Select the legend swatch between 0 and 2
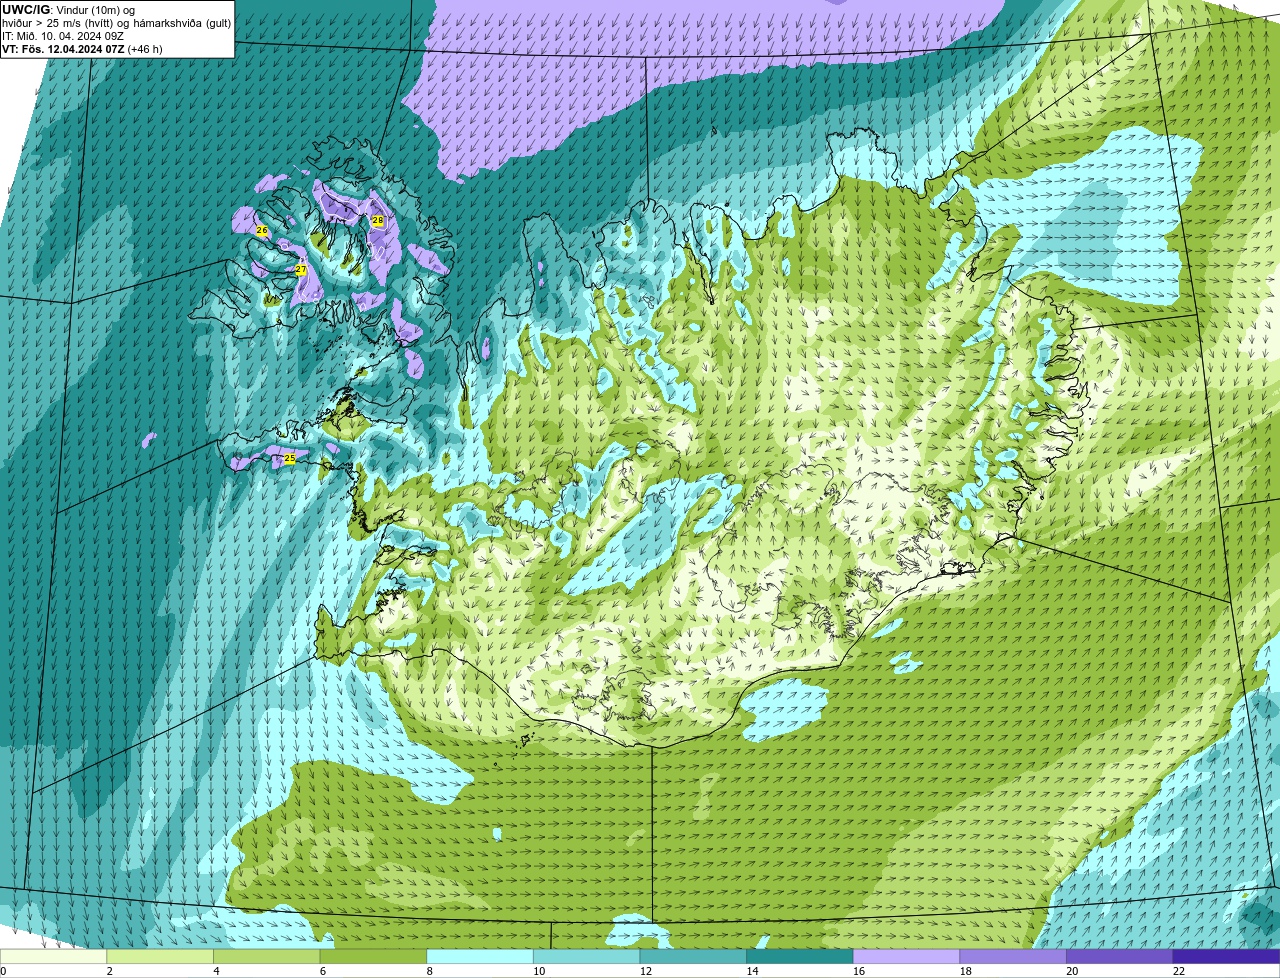 pyautogui.click(x=53, y=956)
